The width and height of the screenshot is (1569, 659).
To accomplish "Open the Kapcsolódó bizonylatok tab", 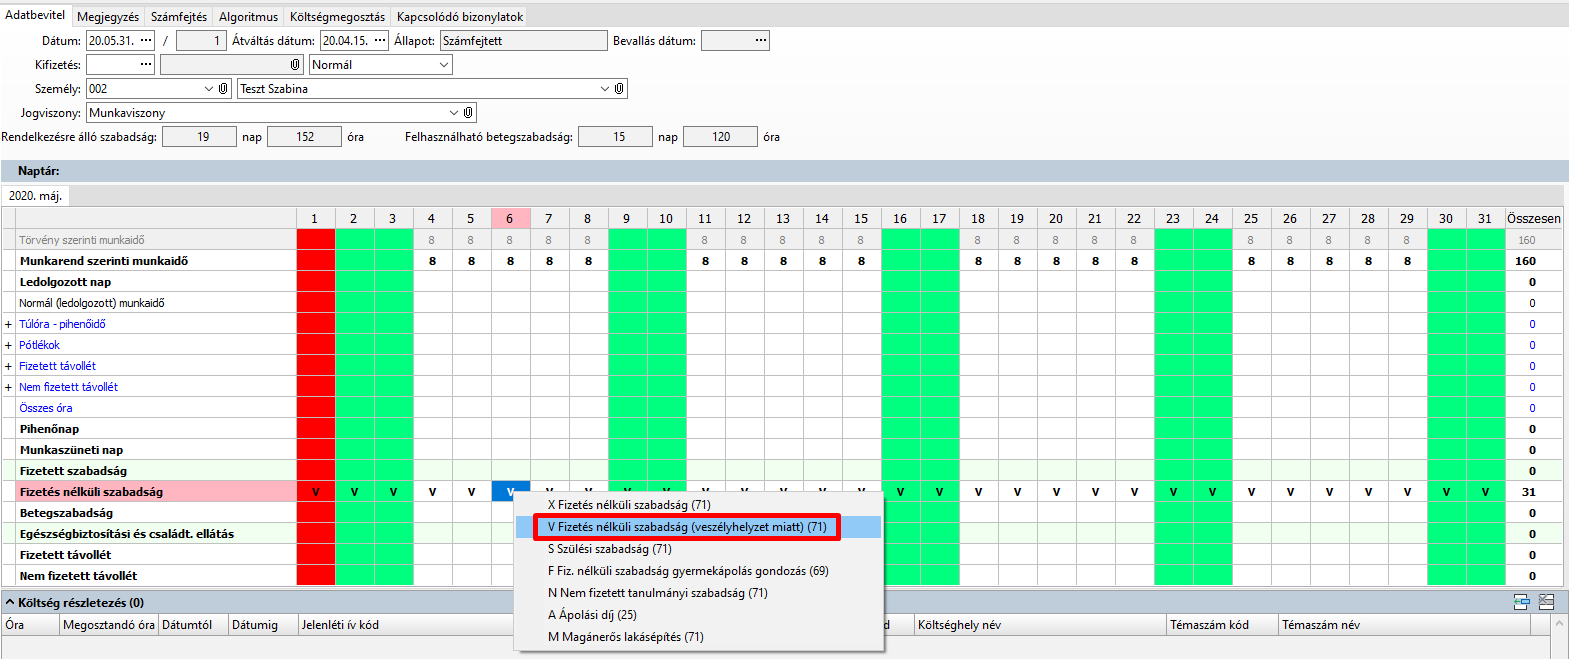I will [x=460, y=17].
